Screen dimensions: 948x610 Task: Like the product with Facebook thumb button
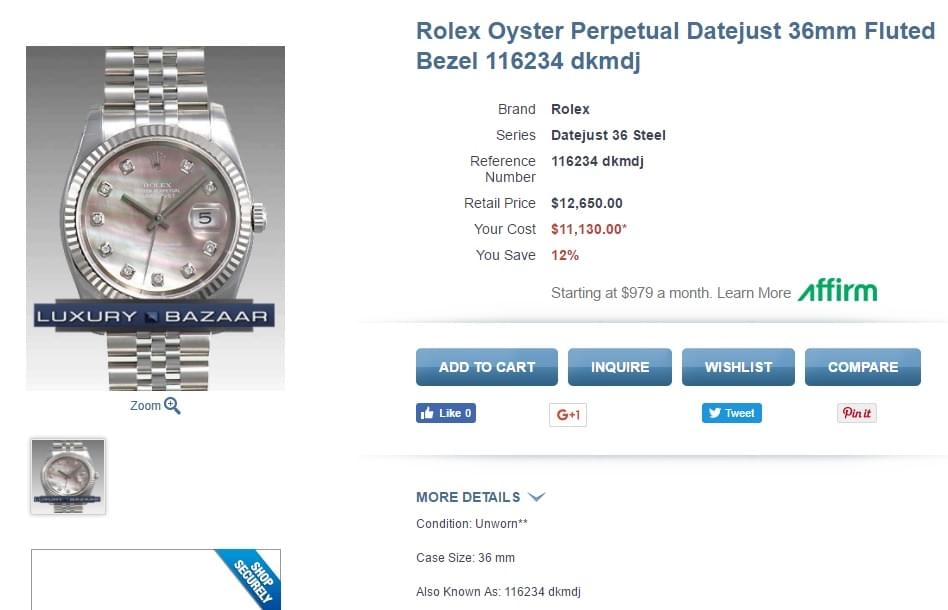tap(445, 413)
